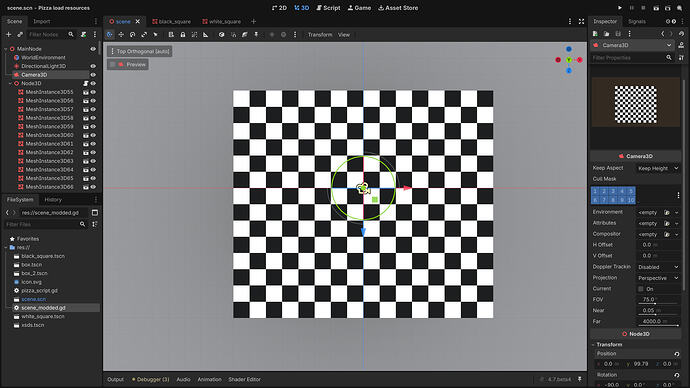Click distraction-free mode expand icon
The width and height of the screenshot is (690, 388).
coord(581,21)
